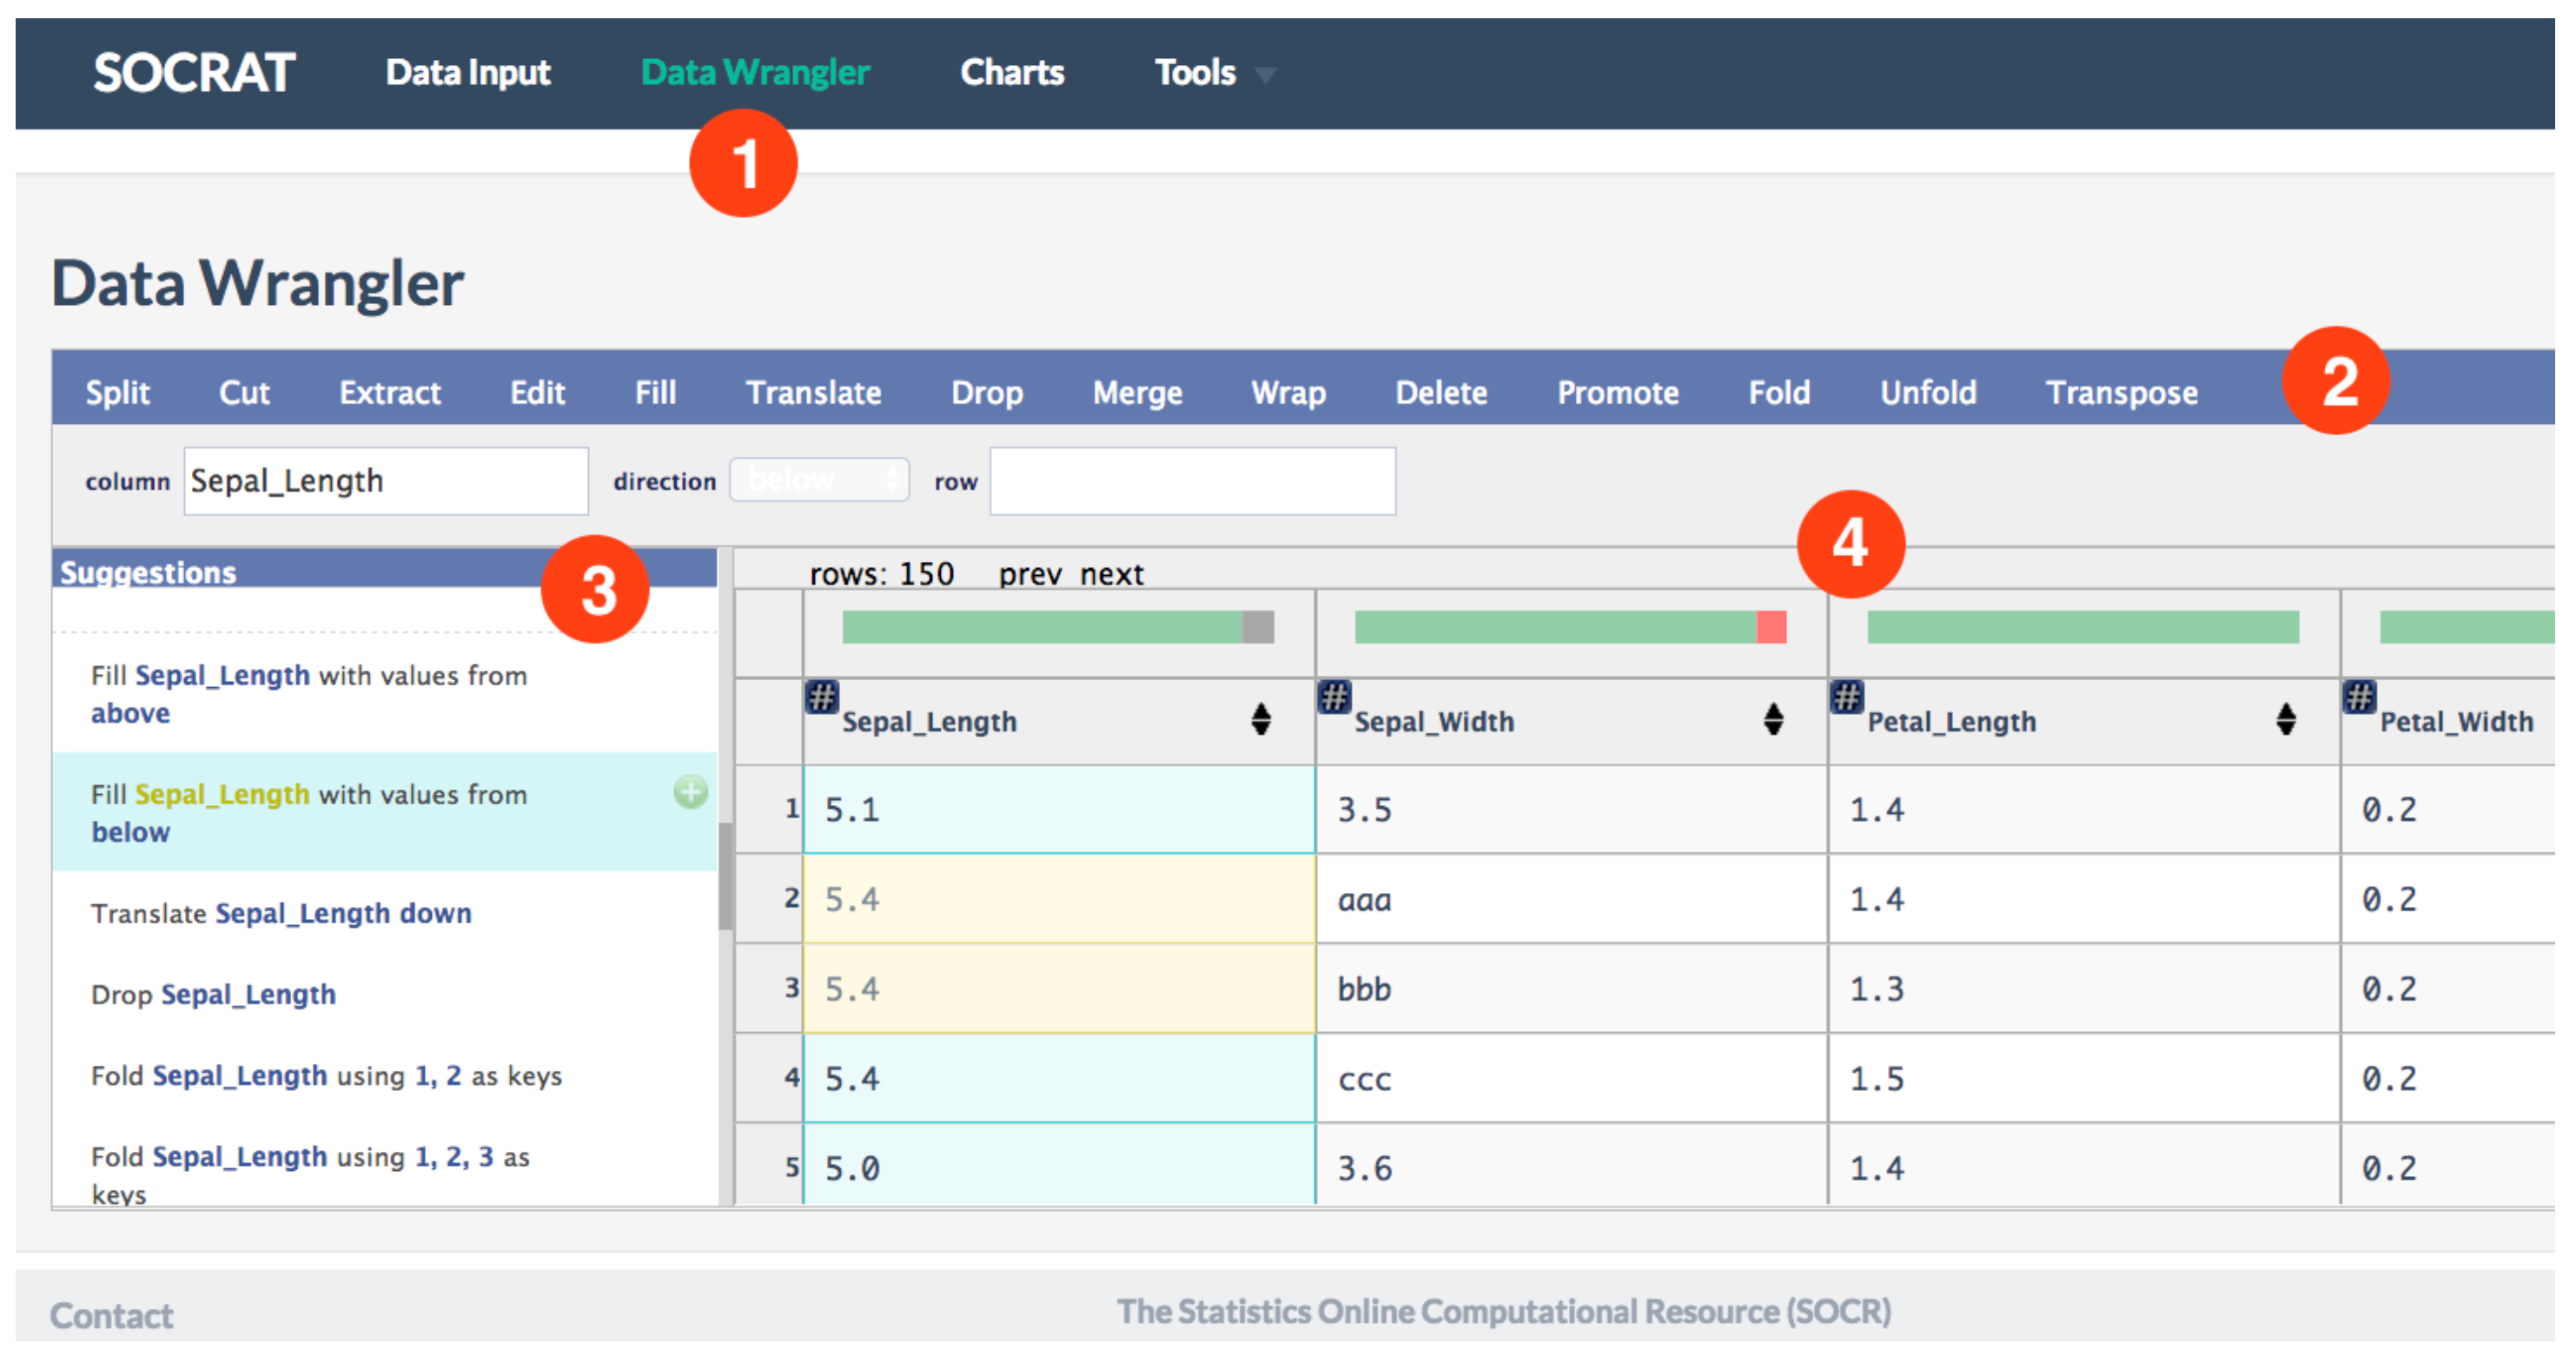Click the number type icon on Petal_Length
The image size is (2576, 1369).
(1846, 697)
